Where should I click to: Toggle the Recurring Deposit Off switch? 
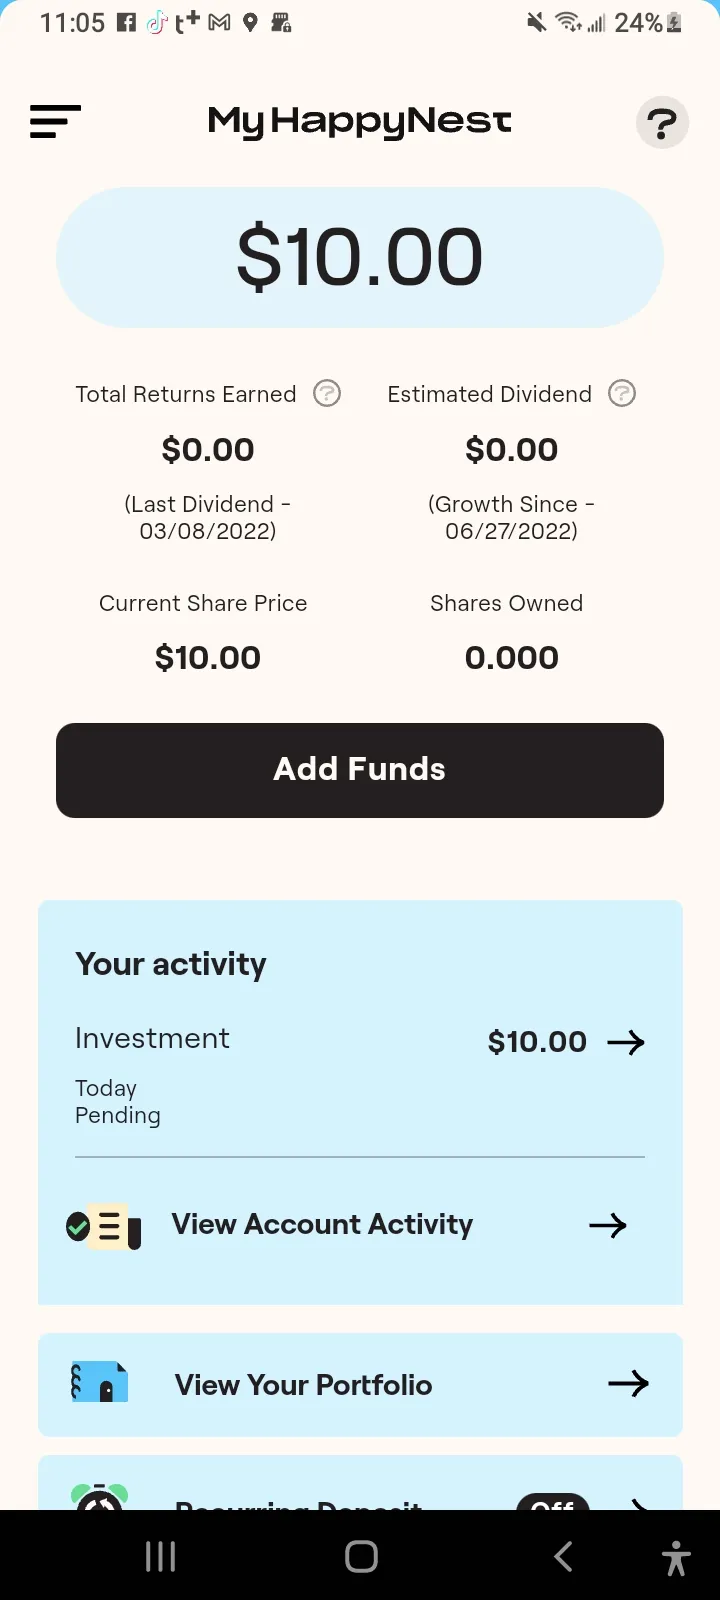point(552,1502)
